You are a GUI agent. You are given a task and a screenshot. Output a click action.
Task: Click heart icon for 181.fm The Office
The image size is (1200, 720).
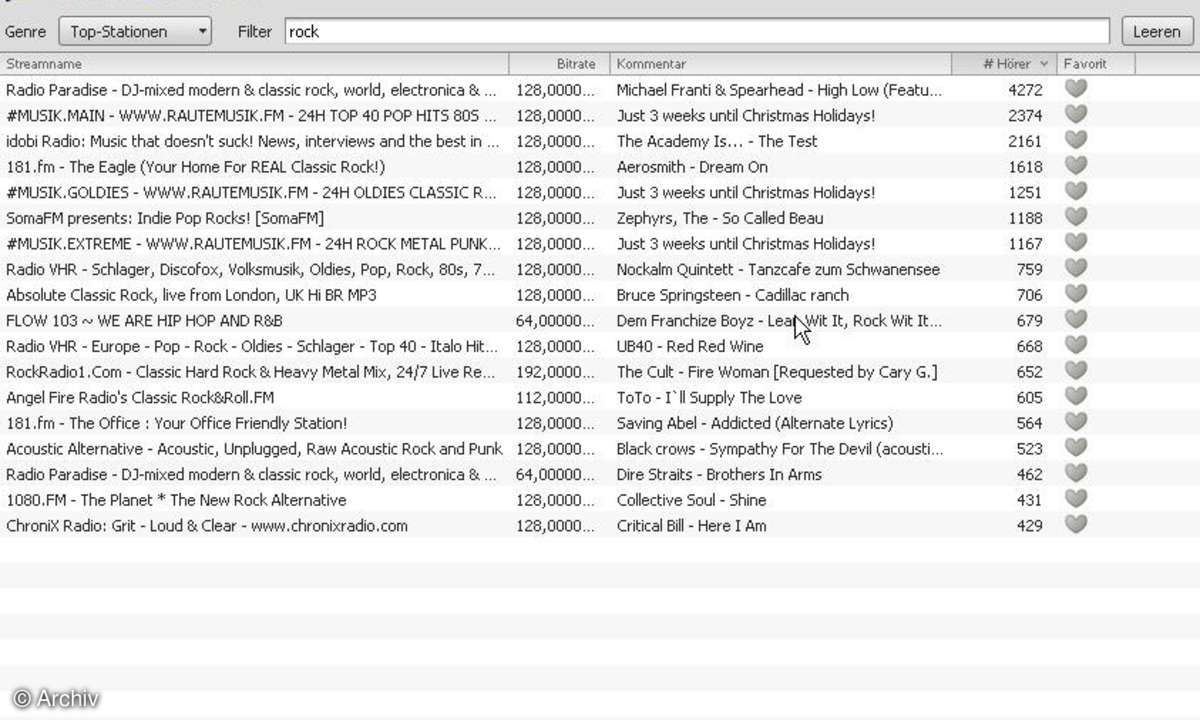(1075, 423)
